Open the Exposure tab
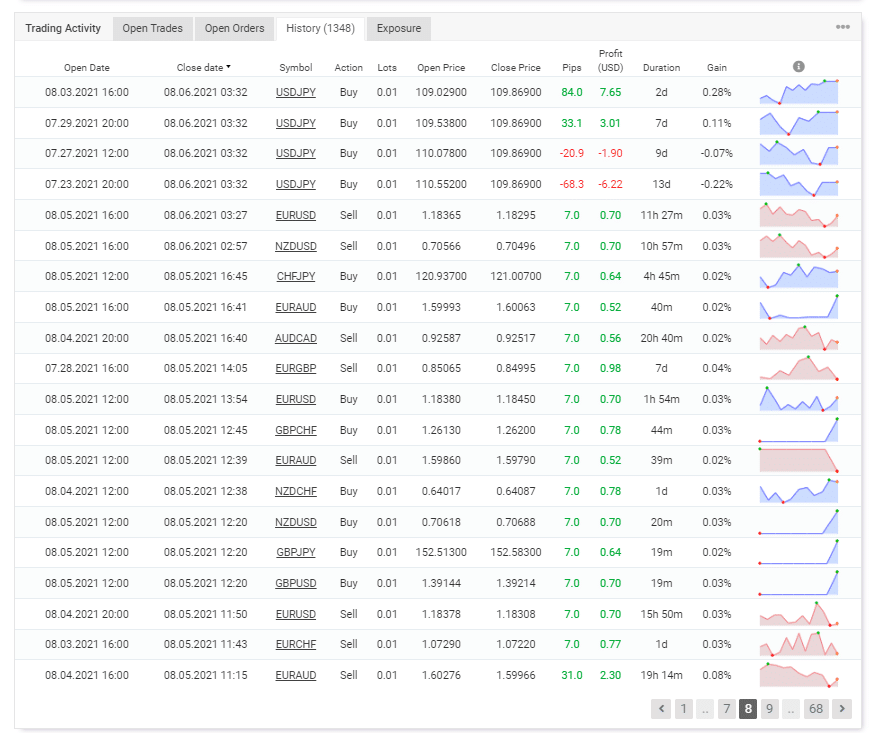This screenshot has height=733, width=885. [398, 28]
